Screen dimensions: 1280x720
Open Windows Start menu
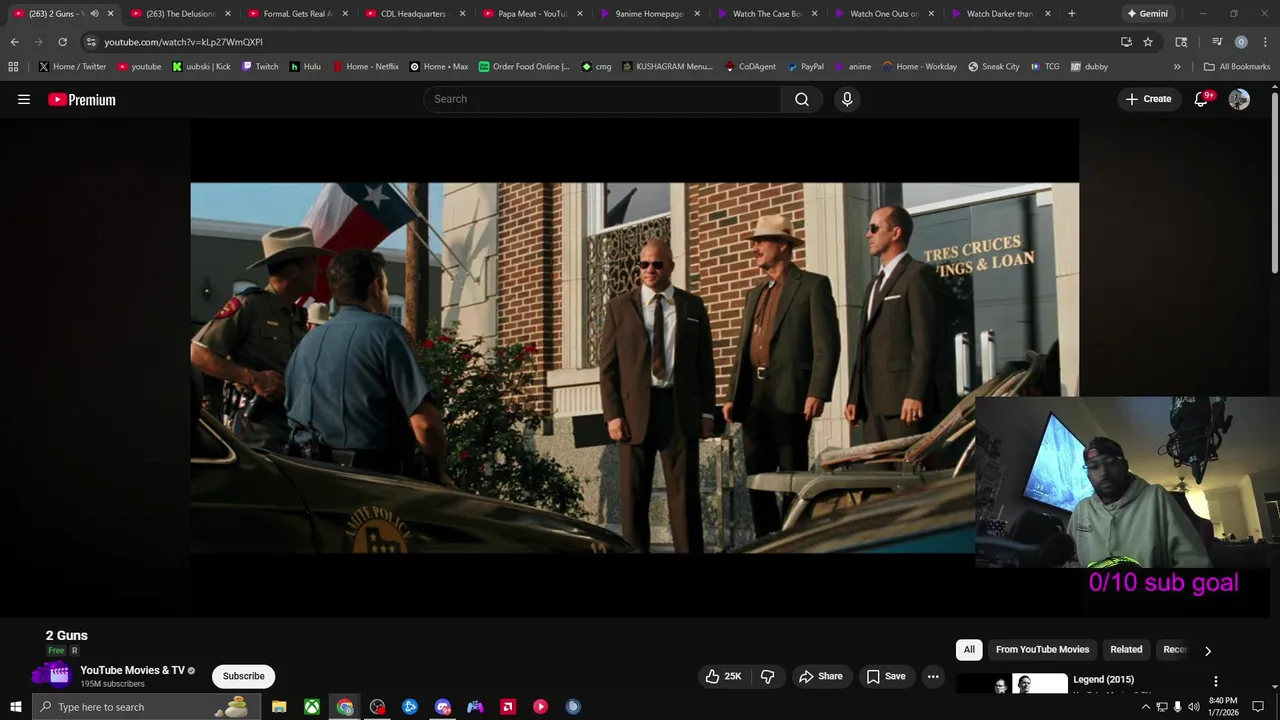(x=15, y=707)
